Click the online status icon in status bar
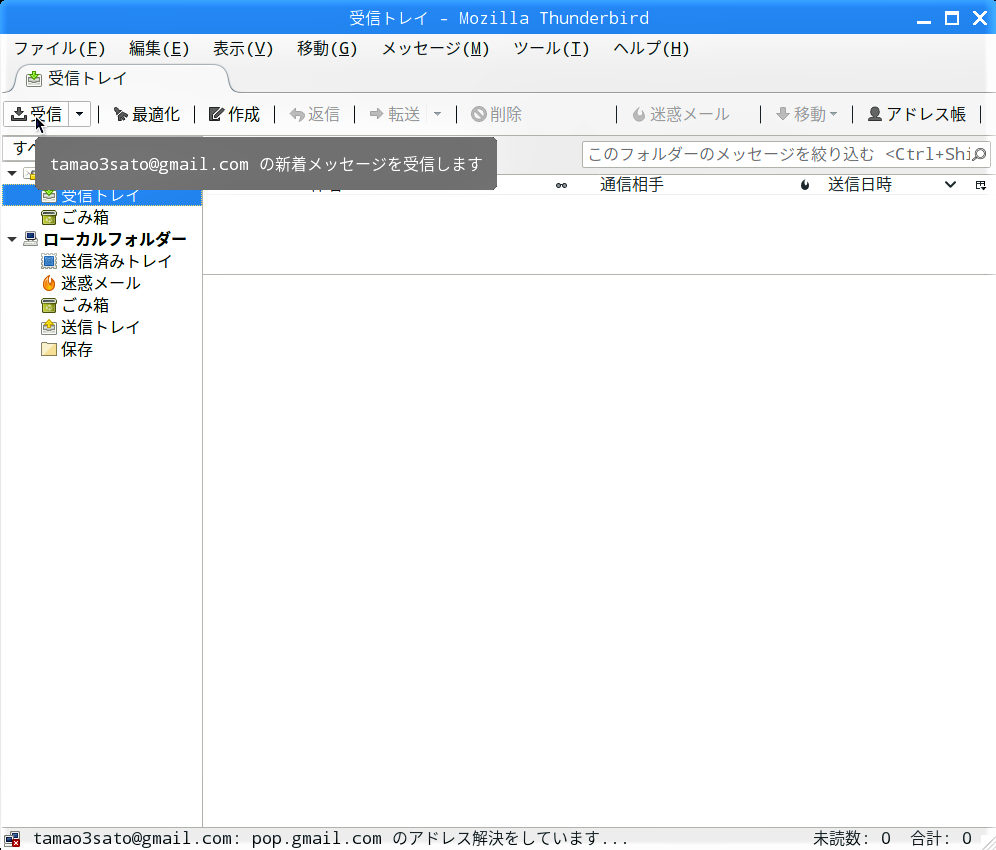This screenshot has height=850, width=996. (12, 839)
